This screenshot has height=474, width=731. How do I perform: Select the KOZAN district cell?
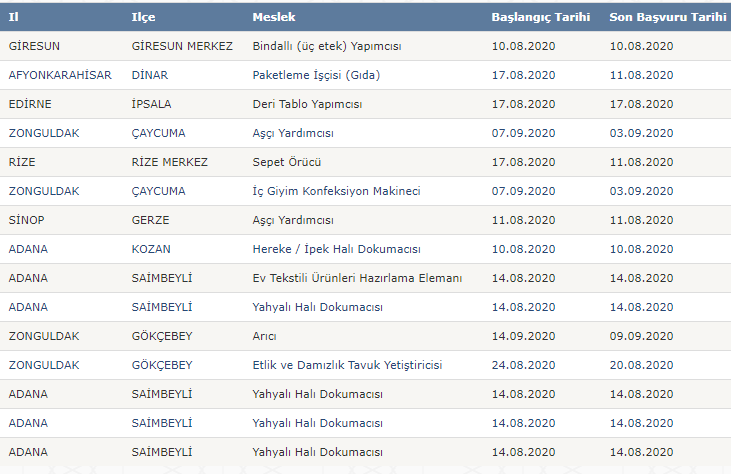(x=151, y=249)
